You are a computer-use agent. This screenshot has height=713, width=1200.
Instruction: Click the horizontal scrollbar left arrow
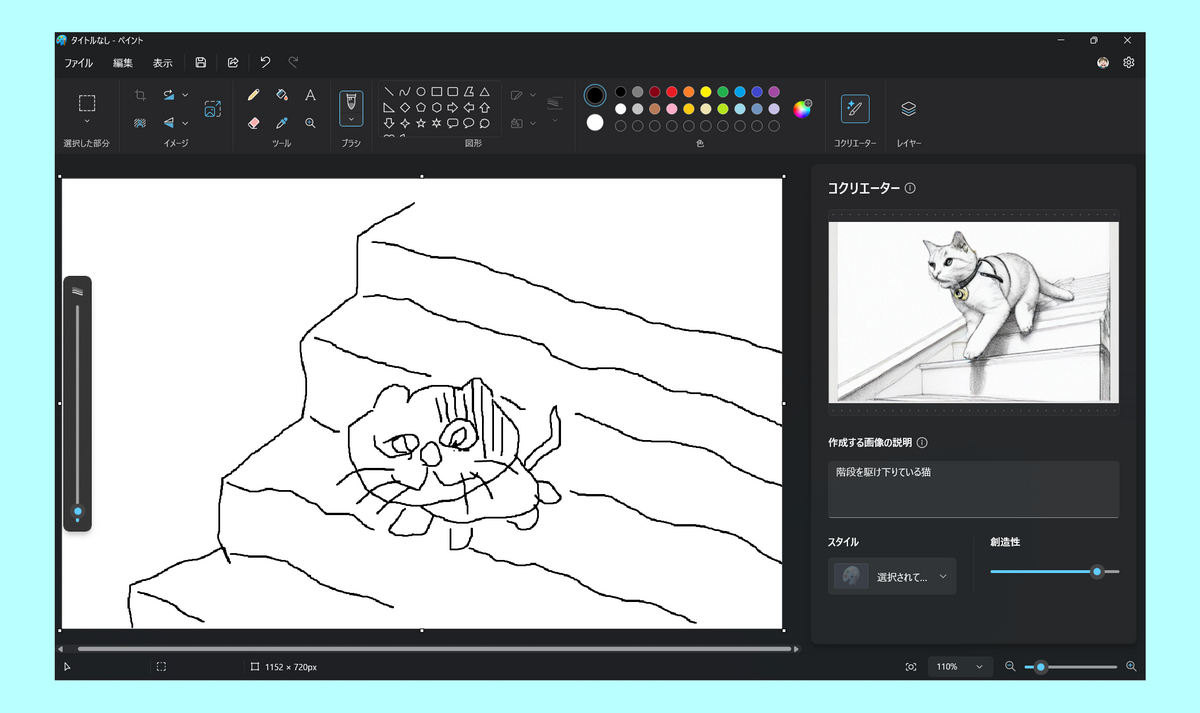click(x=60, y=649)
